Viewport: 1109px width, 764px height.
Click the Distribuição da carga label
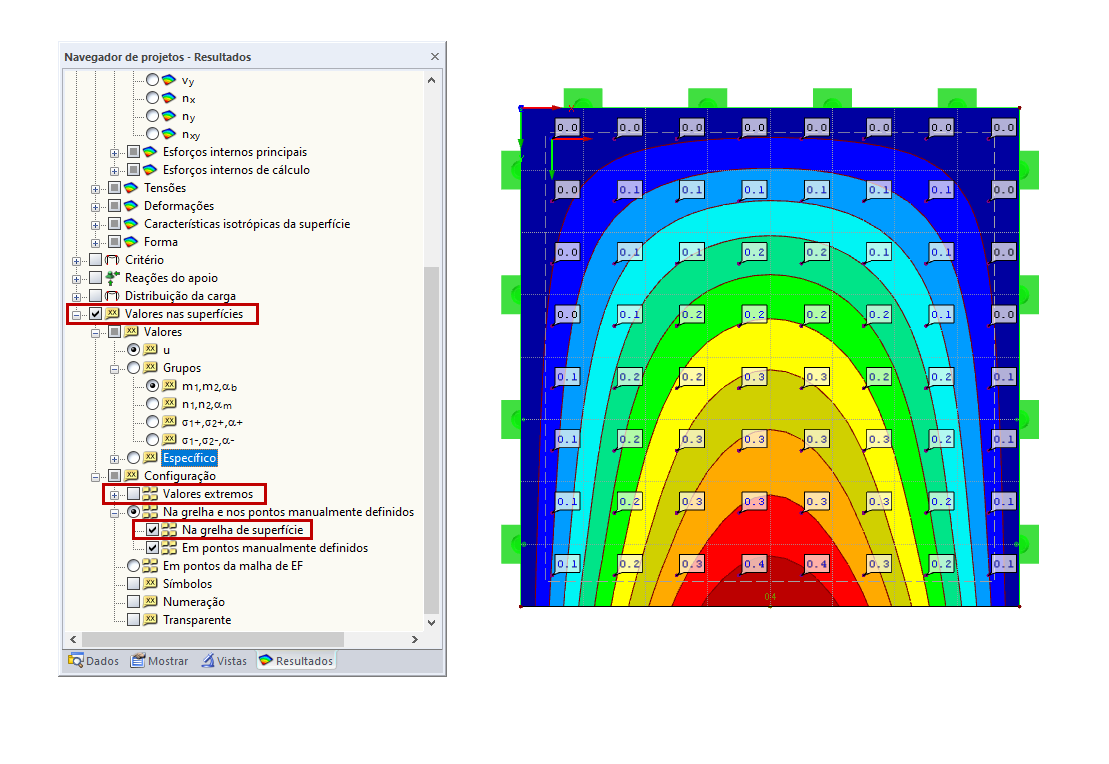pyautogui.click(x=180, y=296)
